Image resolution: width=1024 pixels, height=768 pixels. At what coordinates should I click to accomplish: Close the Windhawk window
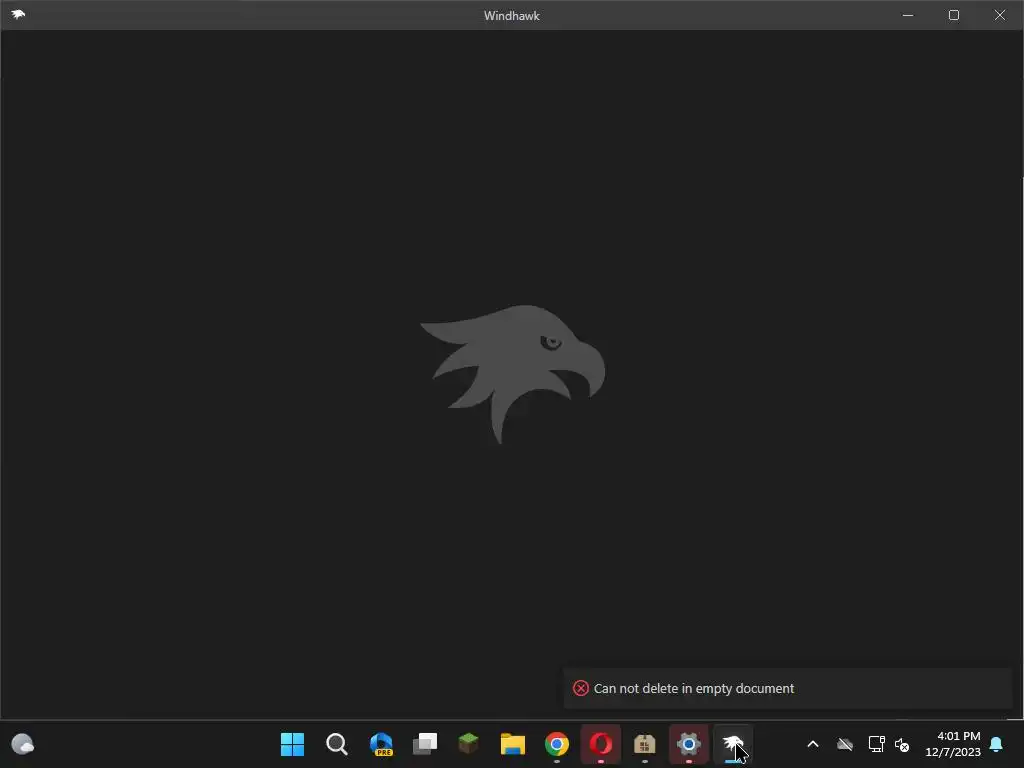tap(1000, 15)
